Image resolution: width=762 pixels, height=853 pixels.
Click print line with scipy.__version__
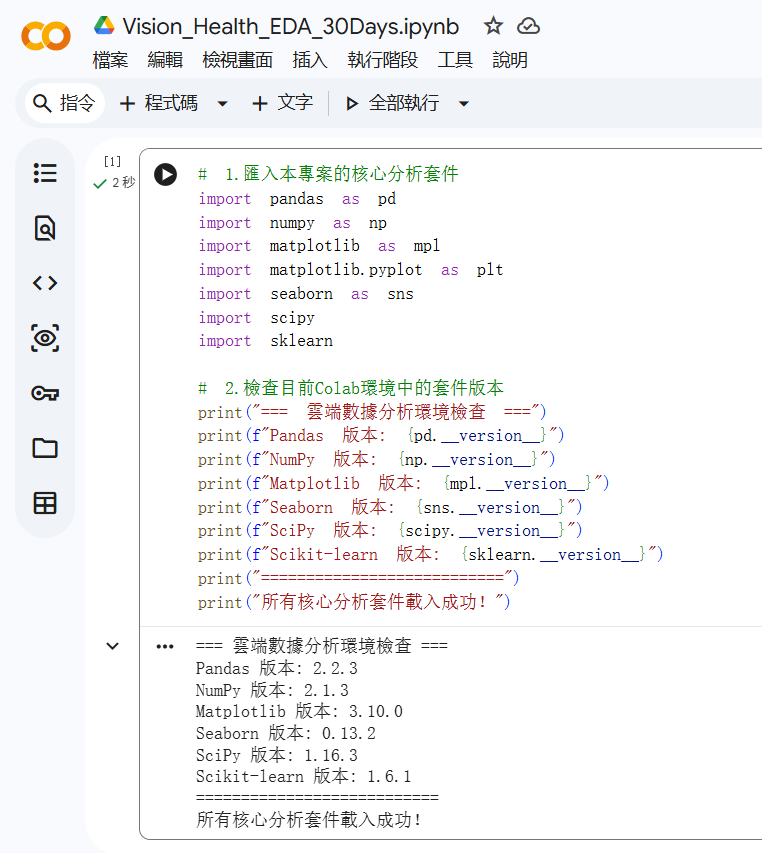[x=390, y=531]
